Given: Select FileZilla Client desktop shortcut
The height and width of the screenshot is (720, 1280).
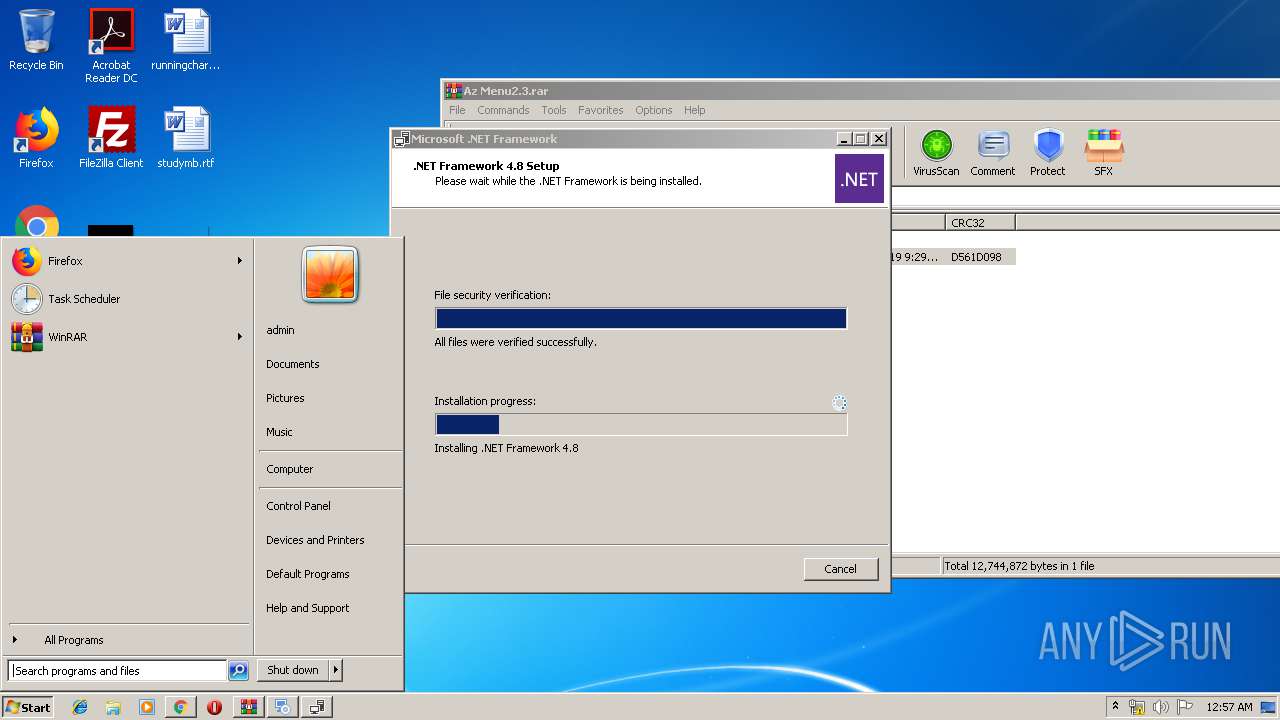Looking at the screenshot, I should (111, 137).
